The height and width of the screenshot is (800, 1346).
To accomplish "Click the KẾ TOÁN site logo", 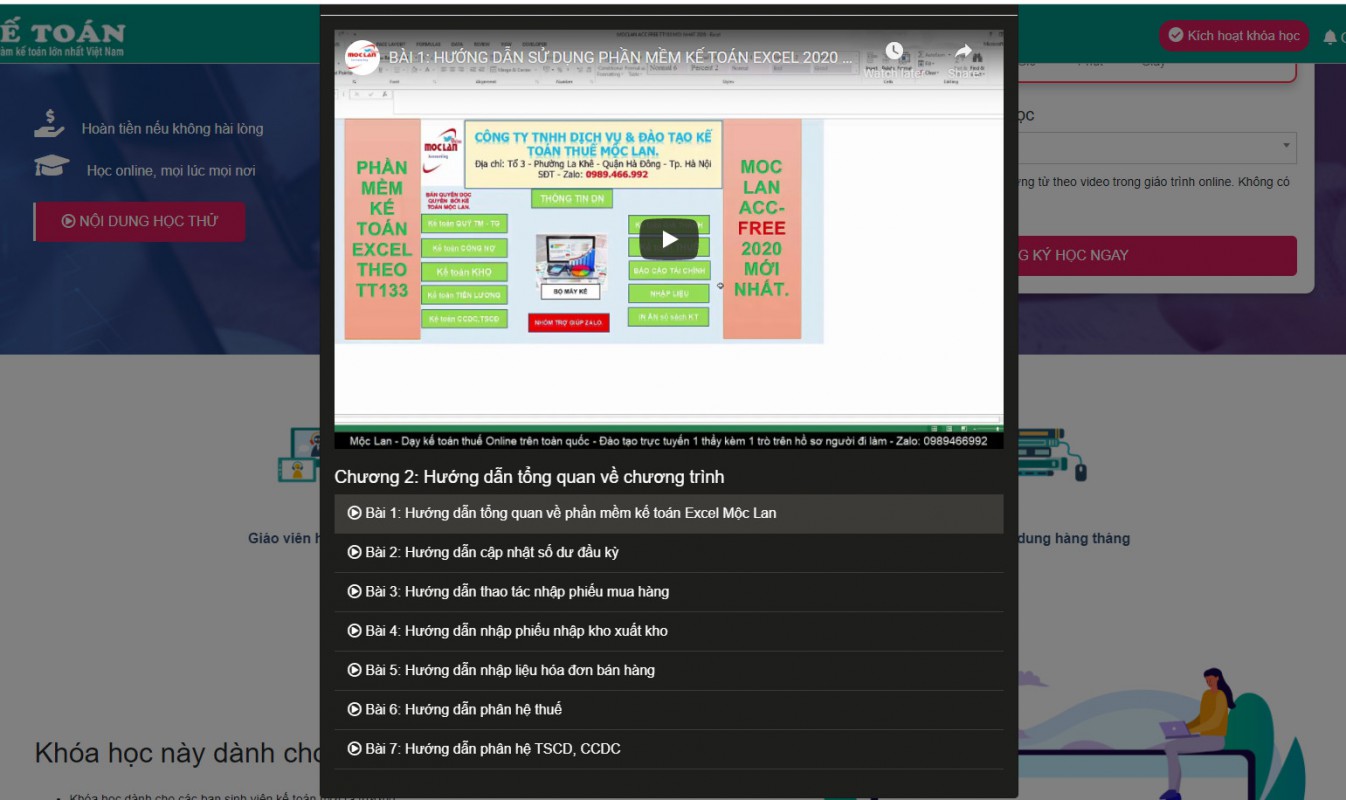I will (62, 38).
